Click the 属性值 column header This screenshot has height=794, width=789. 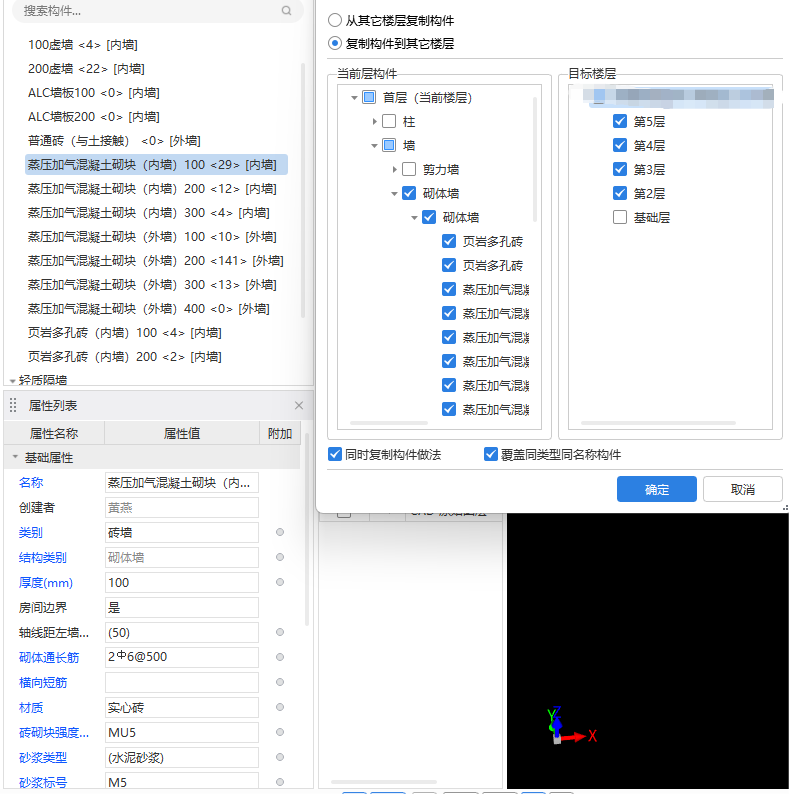[x=182, y=433]
